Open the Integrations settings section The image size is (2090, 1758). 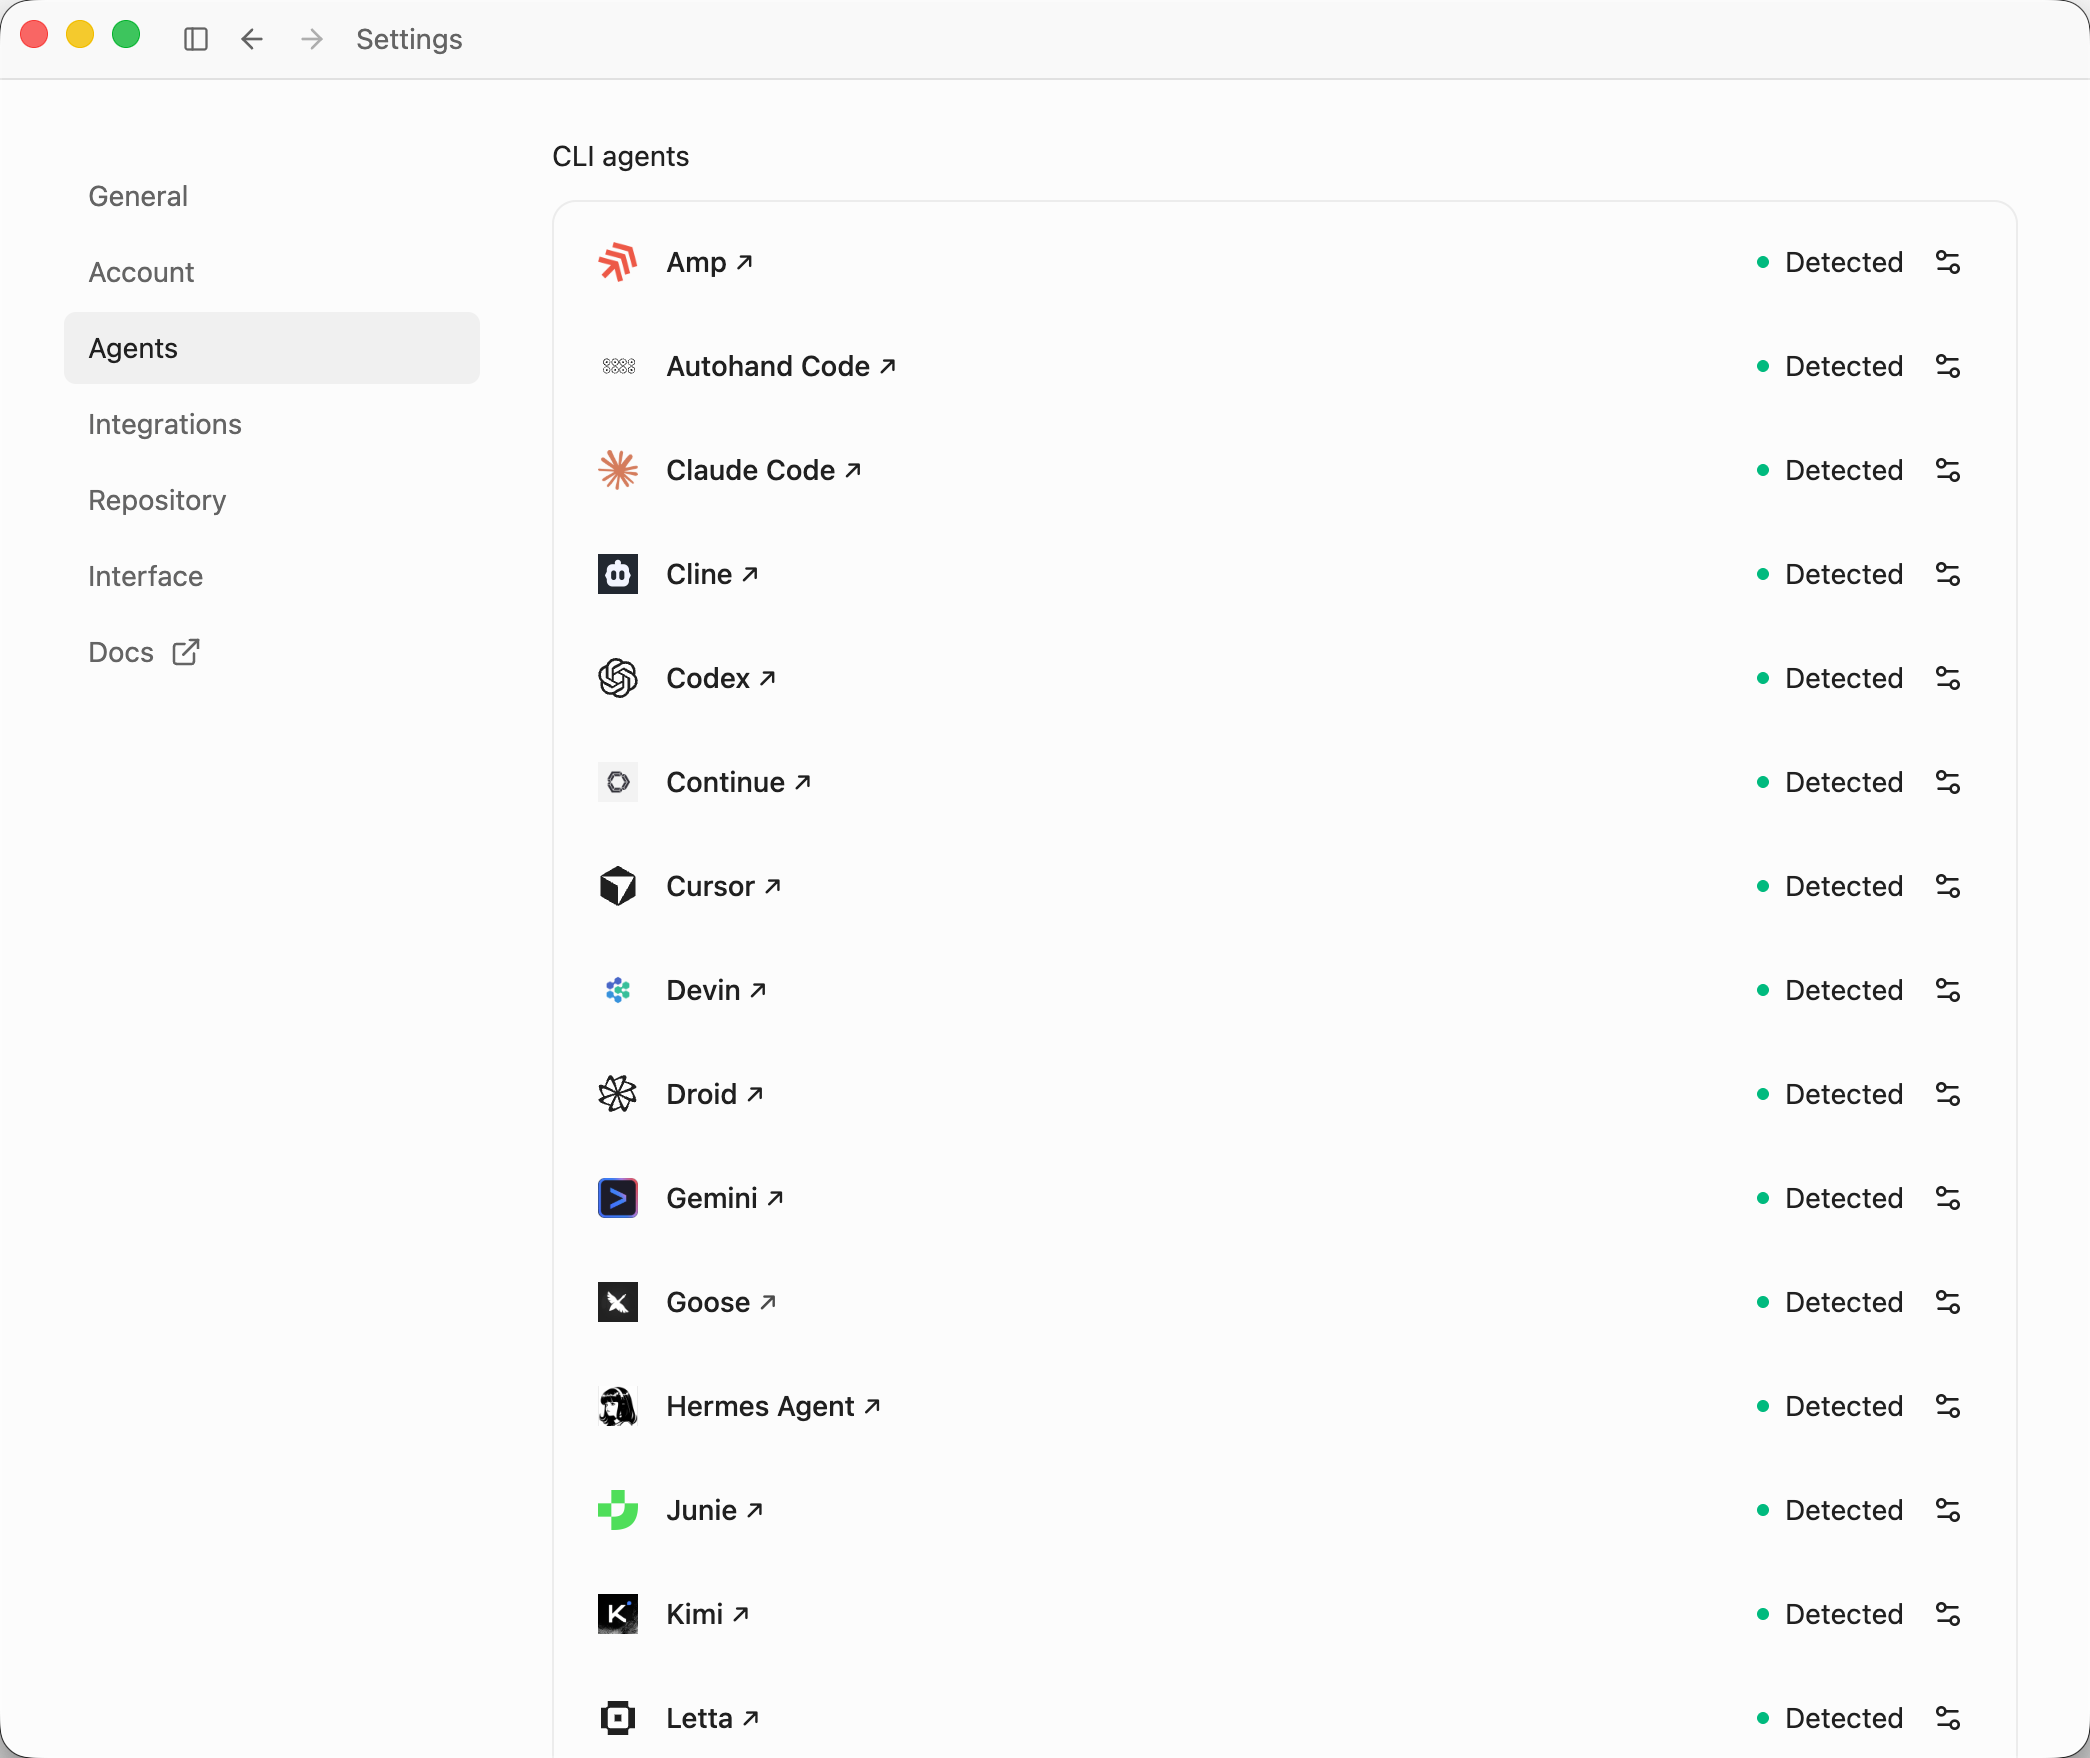pos(272,424)
